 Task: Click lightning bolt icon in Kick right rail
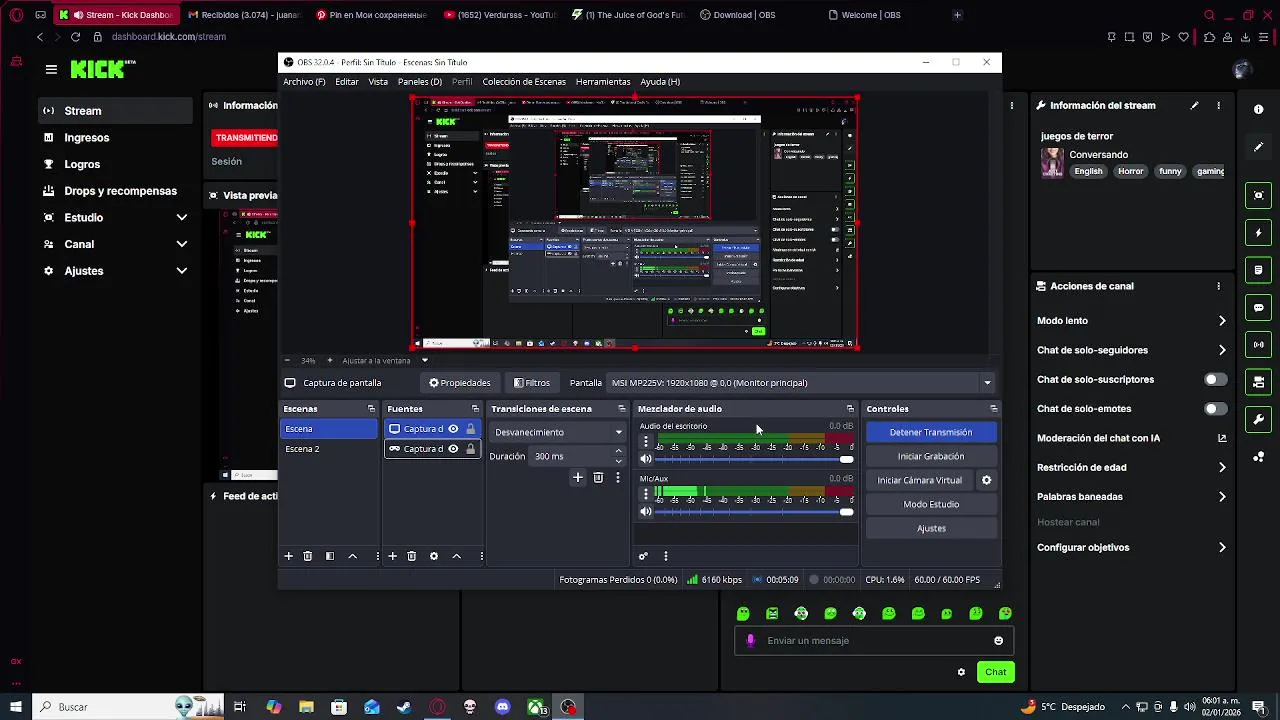pos(1259,233)
